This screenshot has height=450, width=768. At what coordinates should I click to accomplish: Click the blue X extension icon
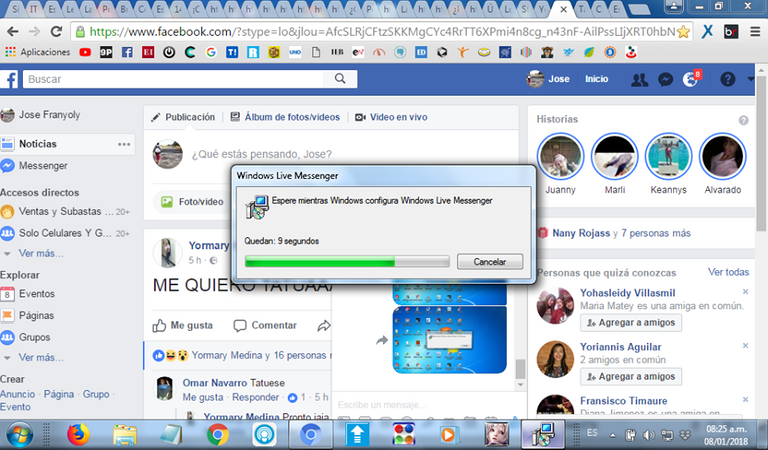point(707,32)
